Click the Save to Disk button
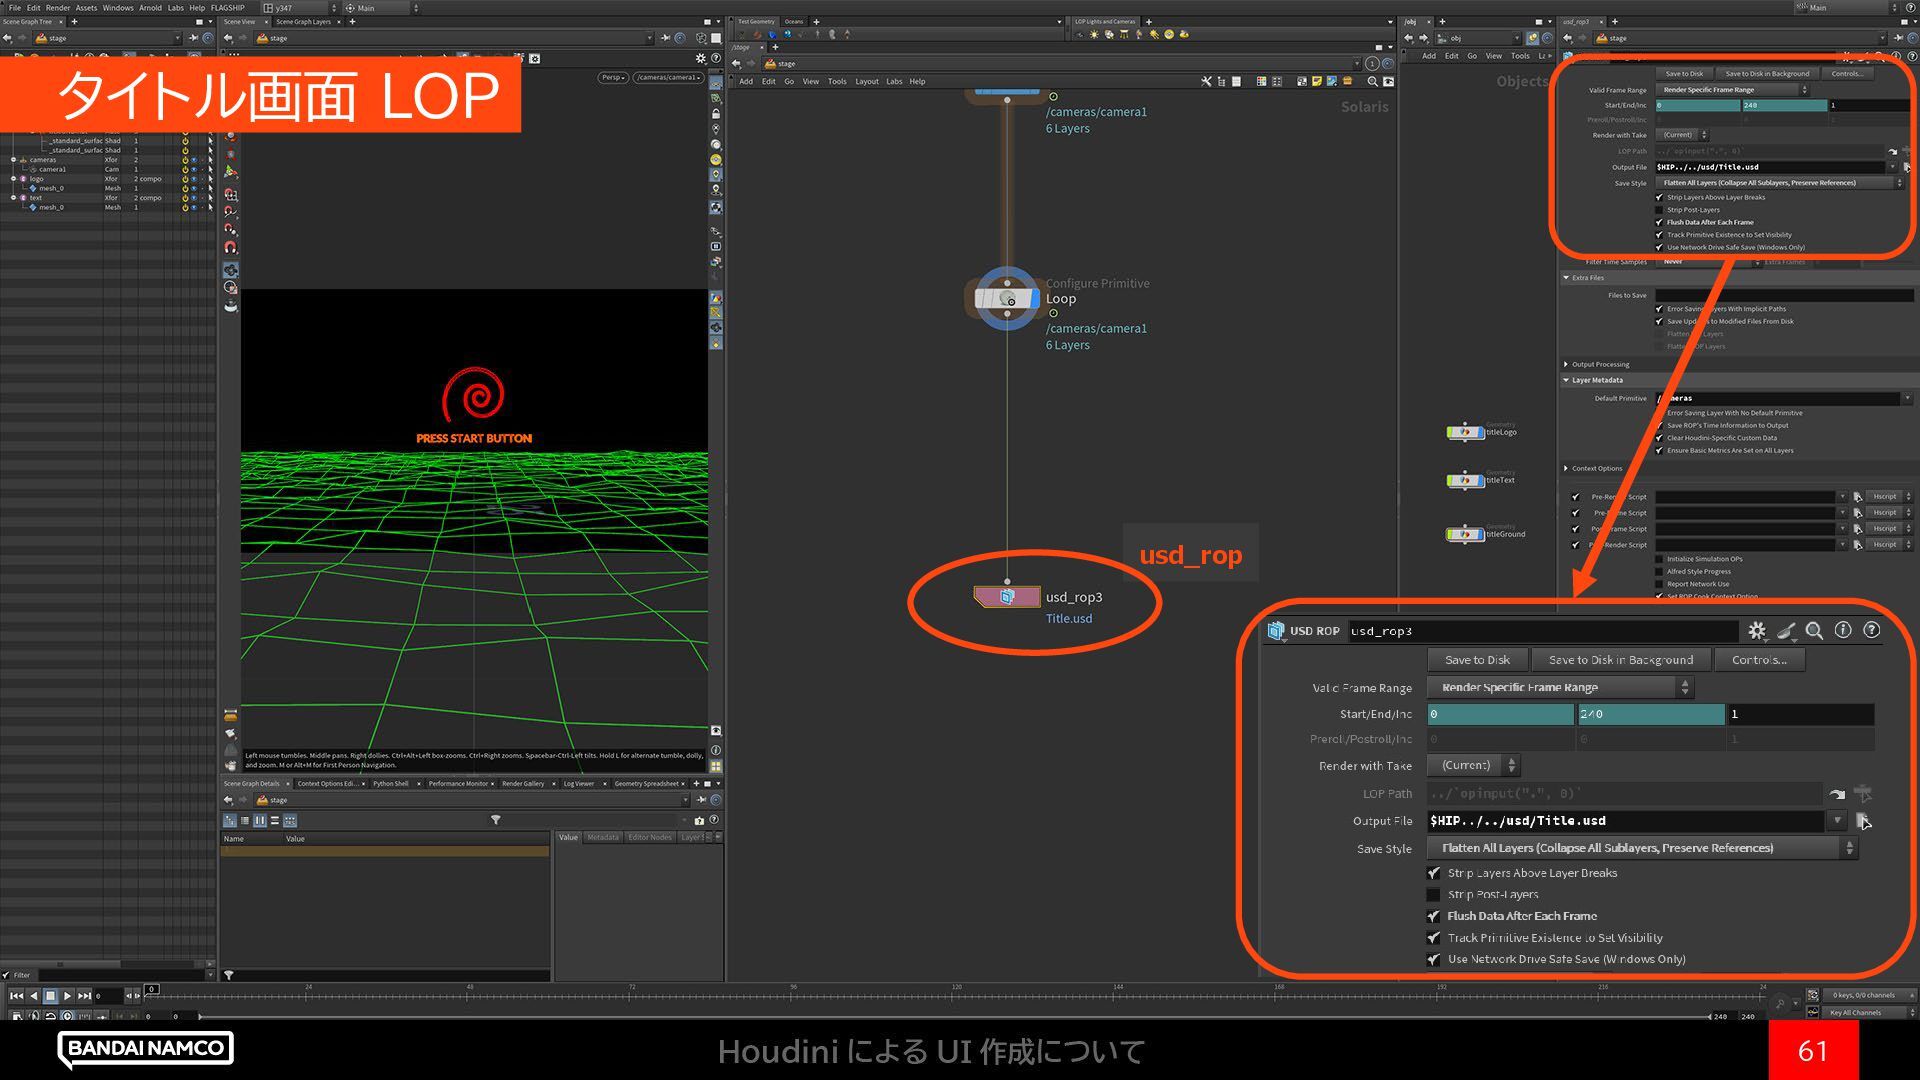Image resolution: width=1920 pixels, height=1080 pixels. point(1477,660)
